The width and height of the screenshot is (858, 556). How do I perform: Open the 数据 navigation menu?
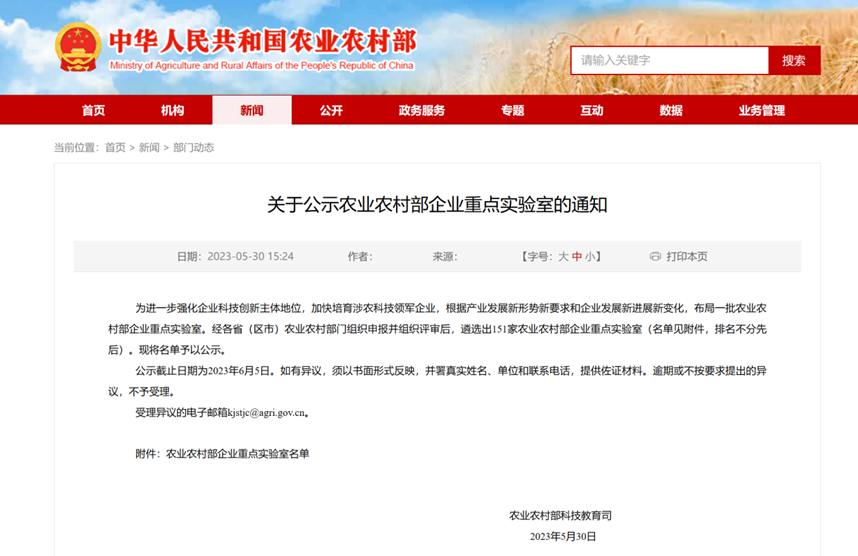pos(671,111)
